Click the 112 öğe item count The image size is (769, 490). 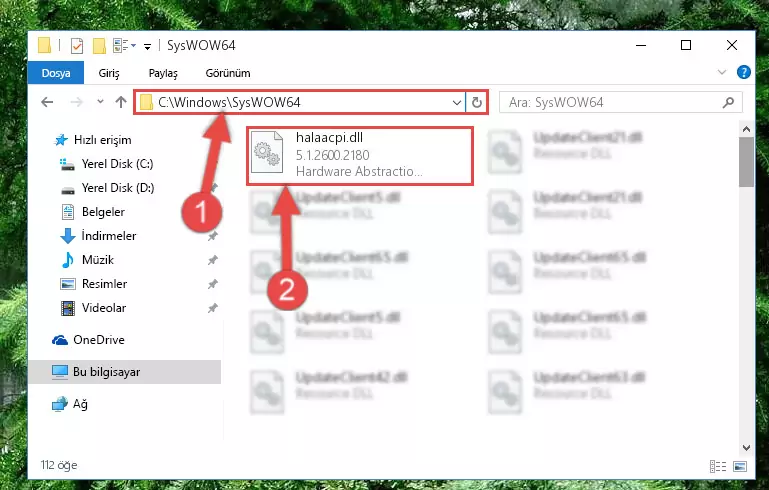coord(59,465)
